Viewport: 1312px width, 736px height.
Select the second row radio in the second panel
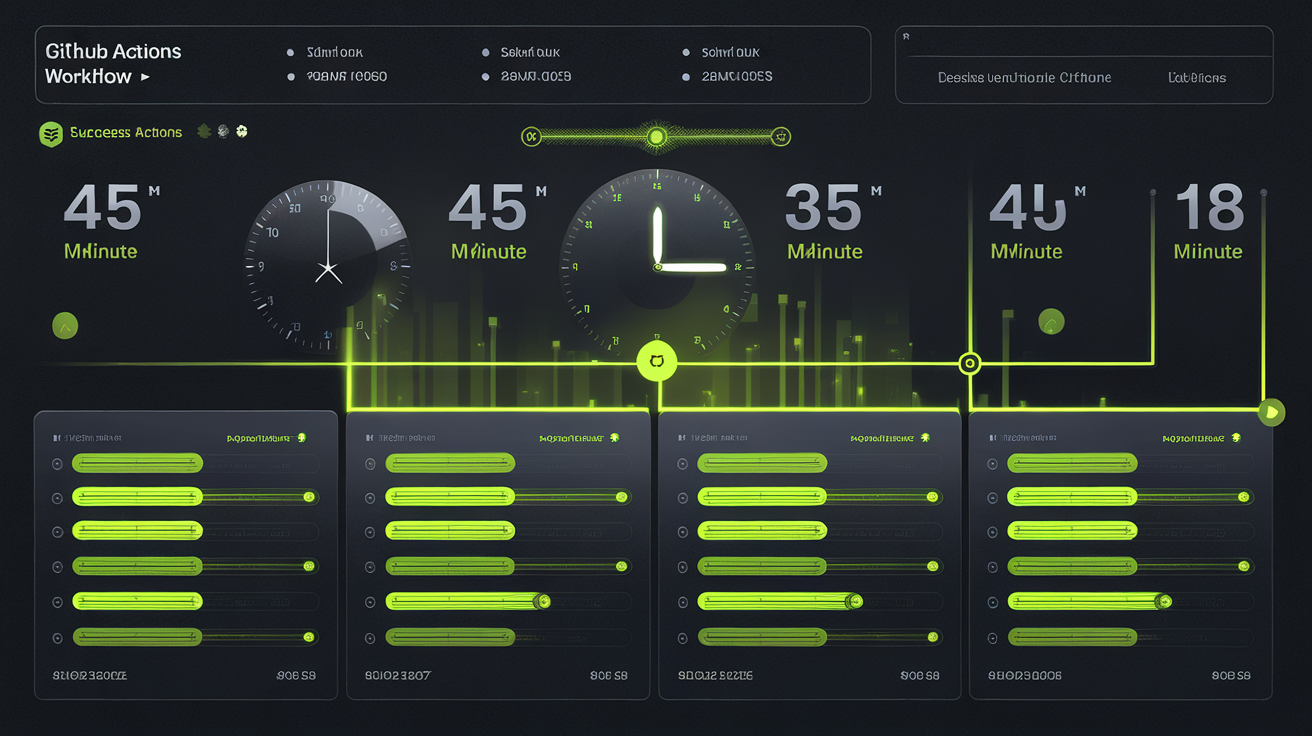(370, 497)
